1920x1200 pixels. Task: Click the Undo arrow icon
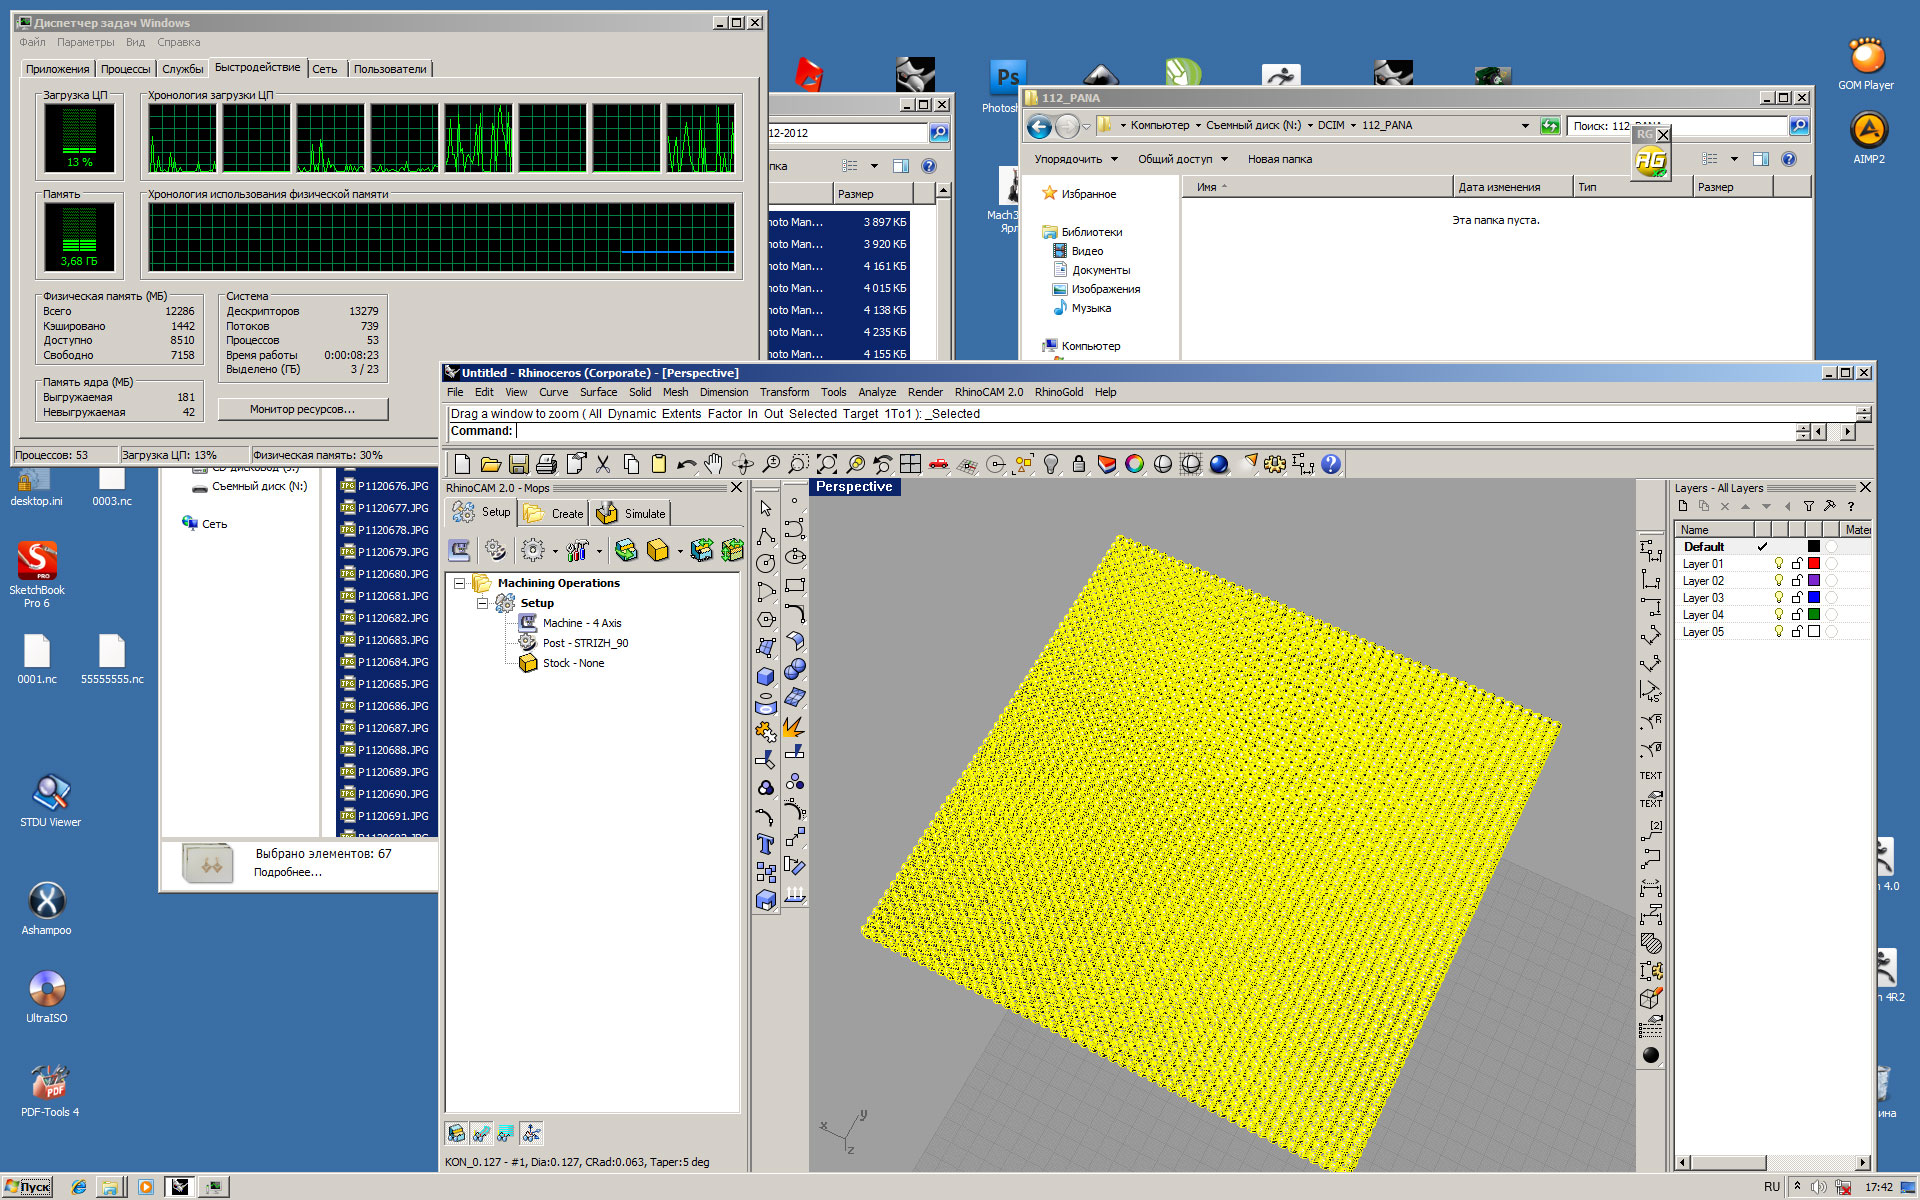[686, 464]
